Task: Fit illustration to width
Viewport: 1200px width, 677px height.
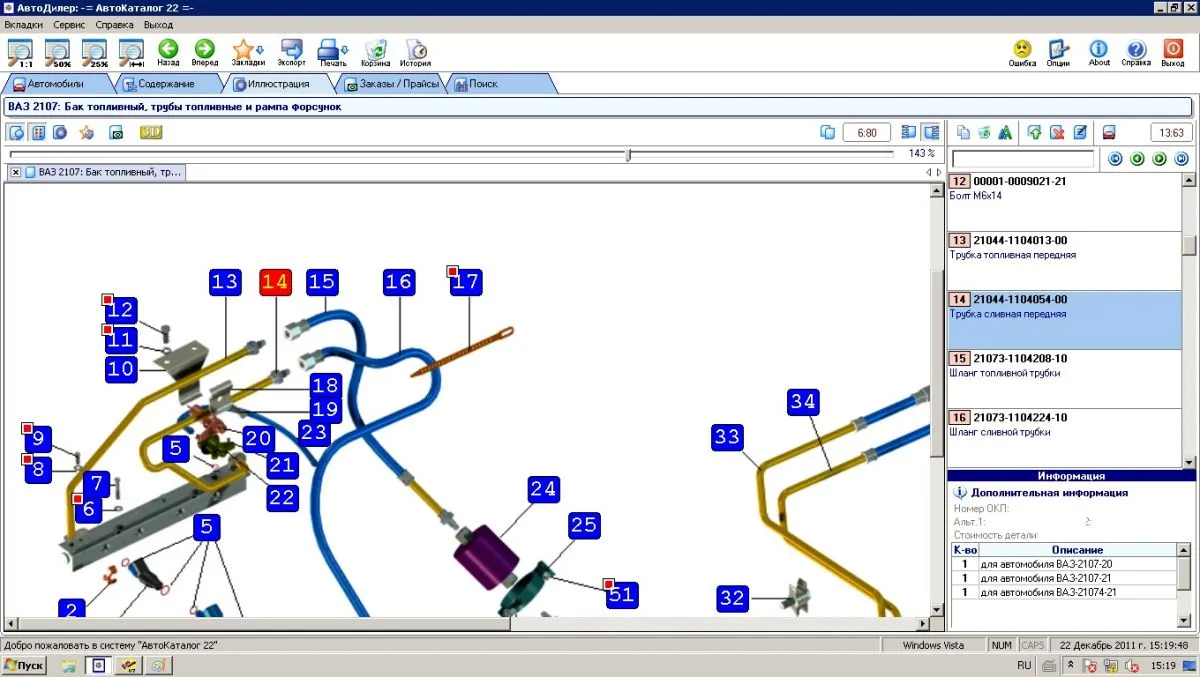Action: pyautogui.click(x=131, y=52)
